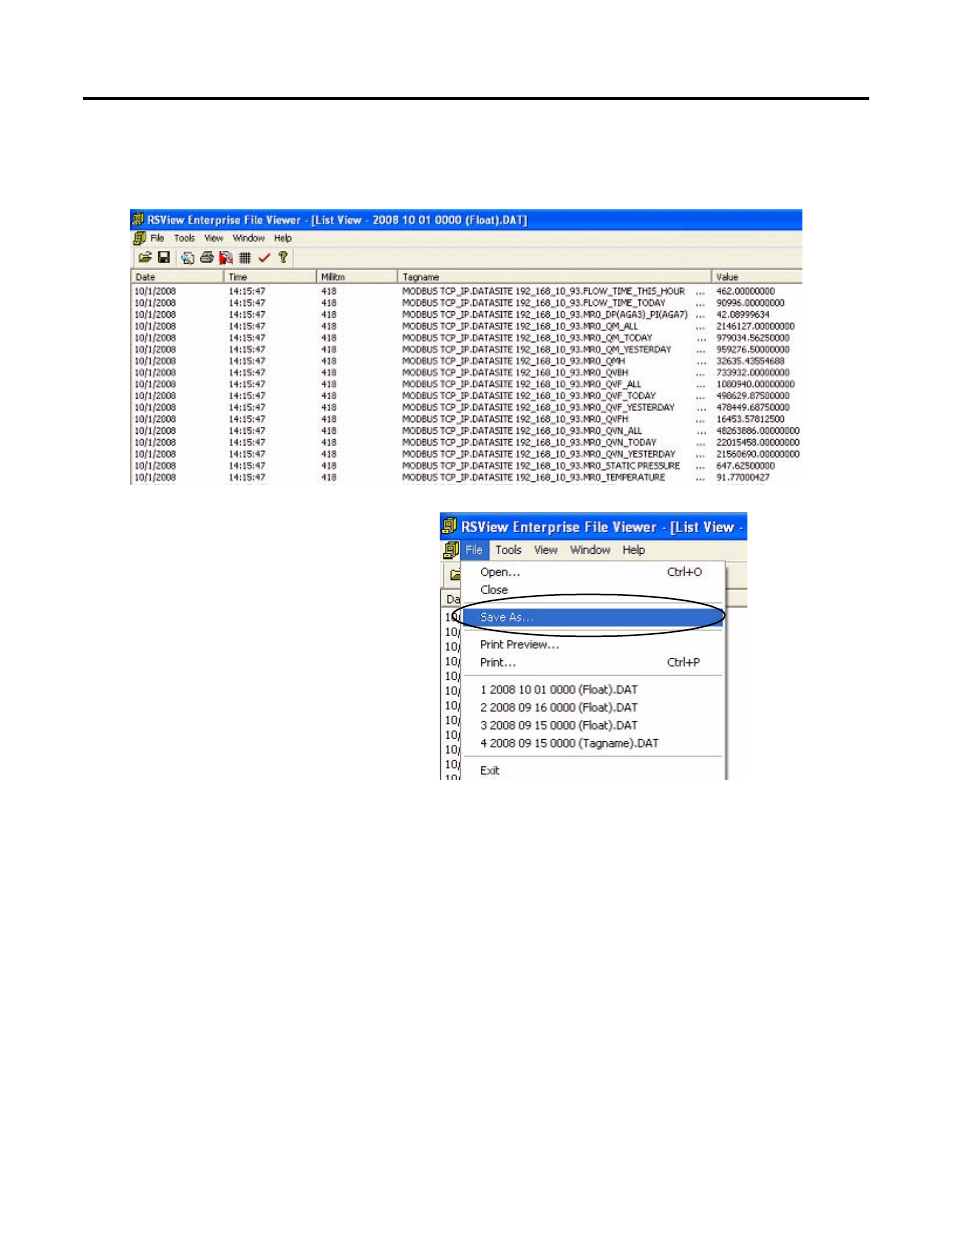Open recent file 3 2008 09 15 0000 (Float).DAT
The width and height of the screenshot is (954, 1235).
pyautogui.click(x=592, y=726)
